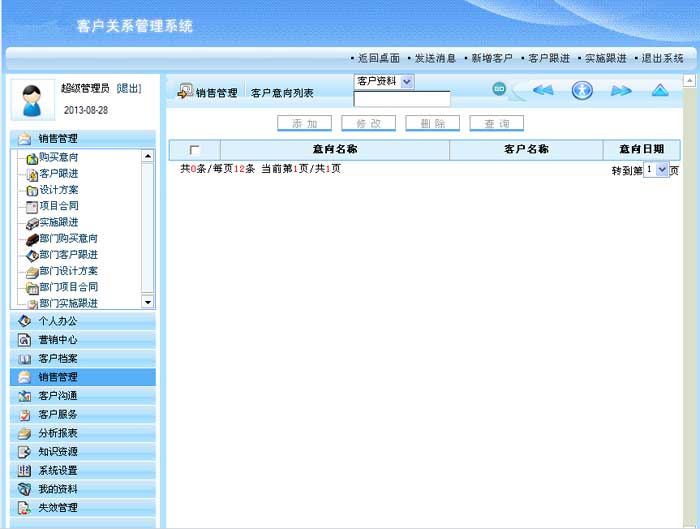Click the 查询 button
Viewport: 700px width, 529px height.
(496, 124)
